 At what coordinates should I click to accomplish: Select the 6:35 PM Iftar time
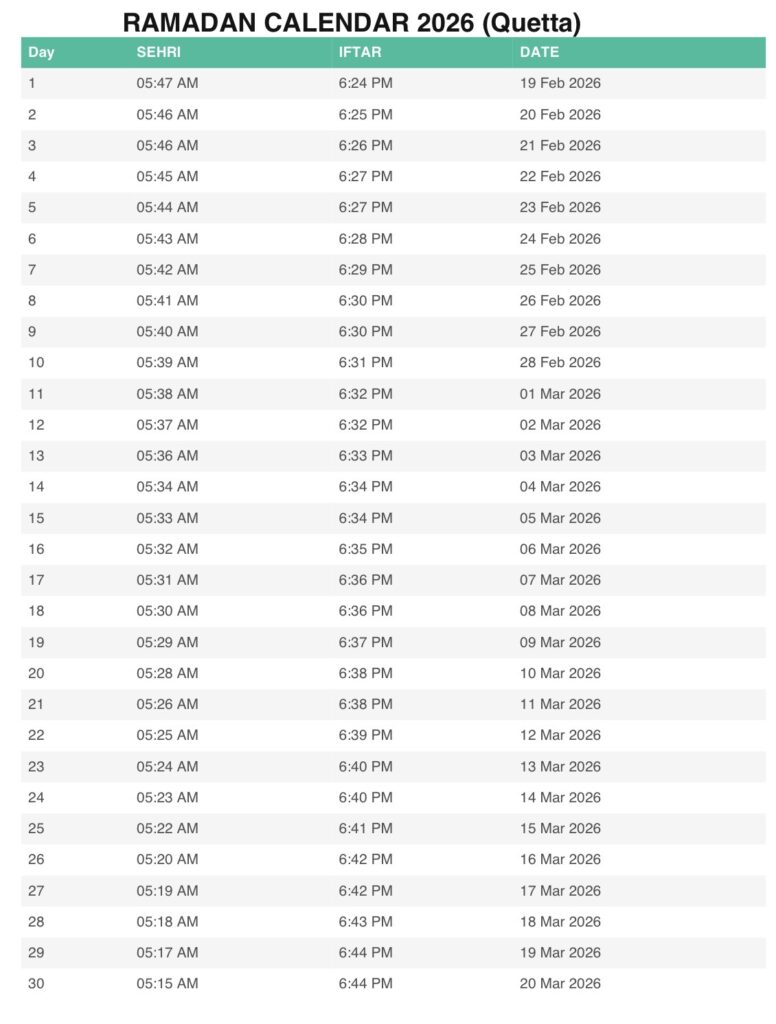(365, 549)
